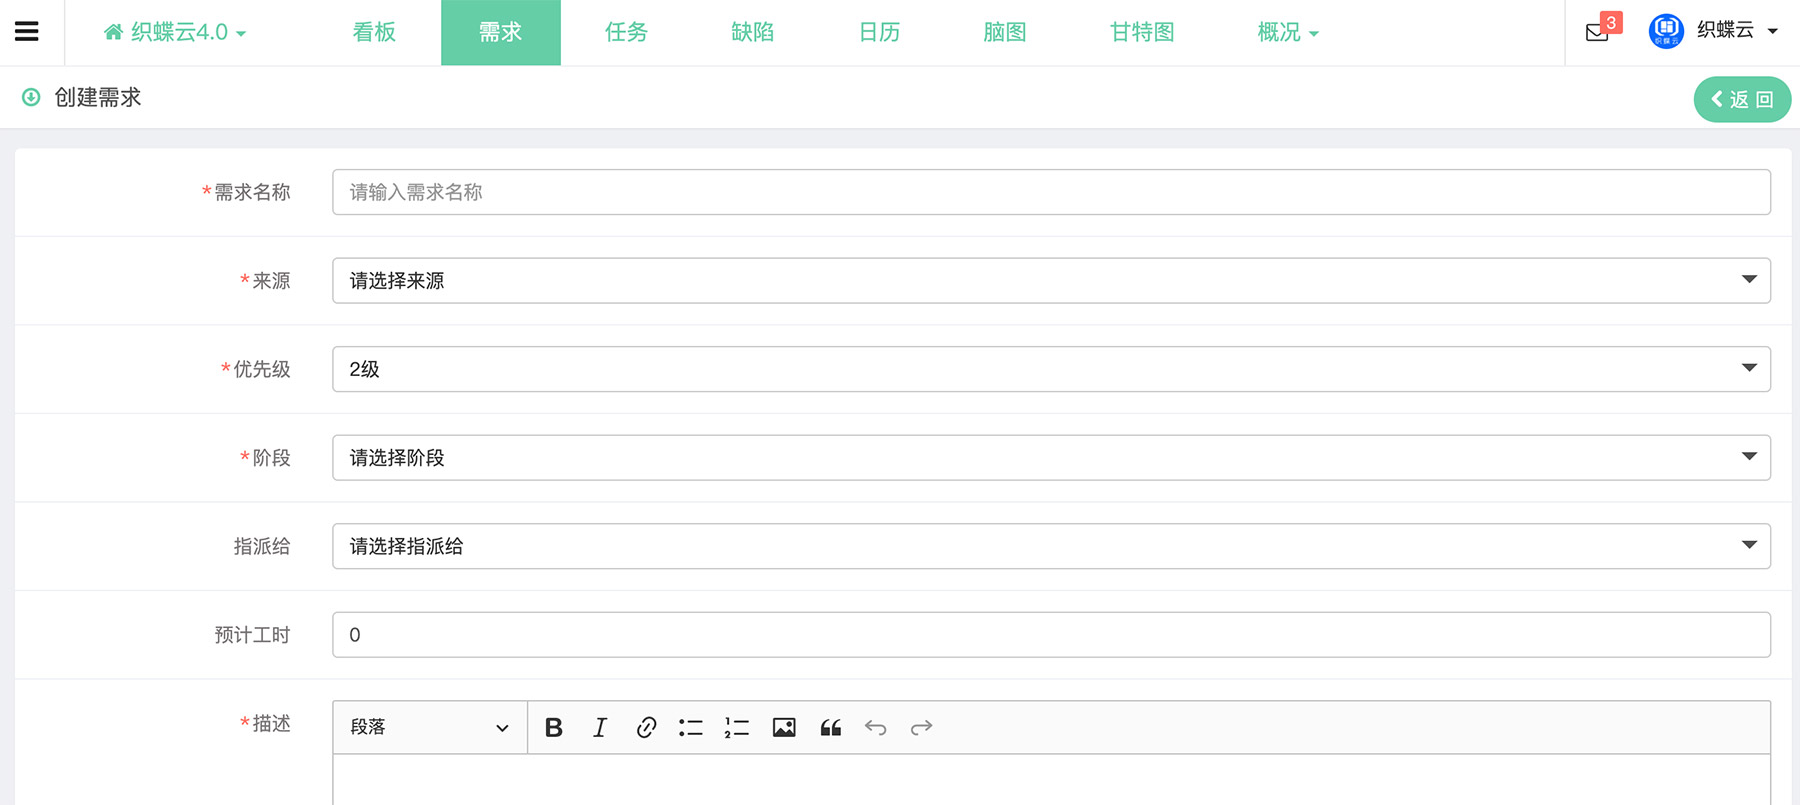The height and width of the screenshot is (805, 1800).
Task: Open the 优先级 dropdown showing 2级
Action: tap(1051, 369)
